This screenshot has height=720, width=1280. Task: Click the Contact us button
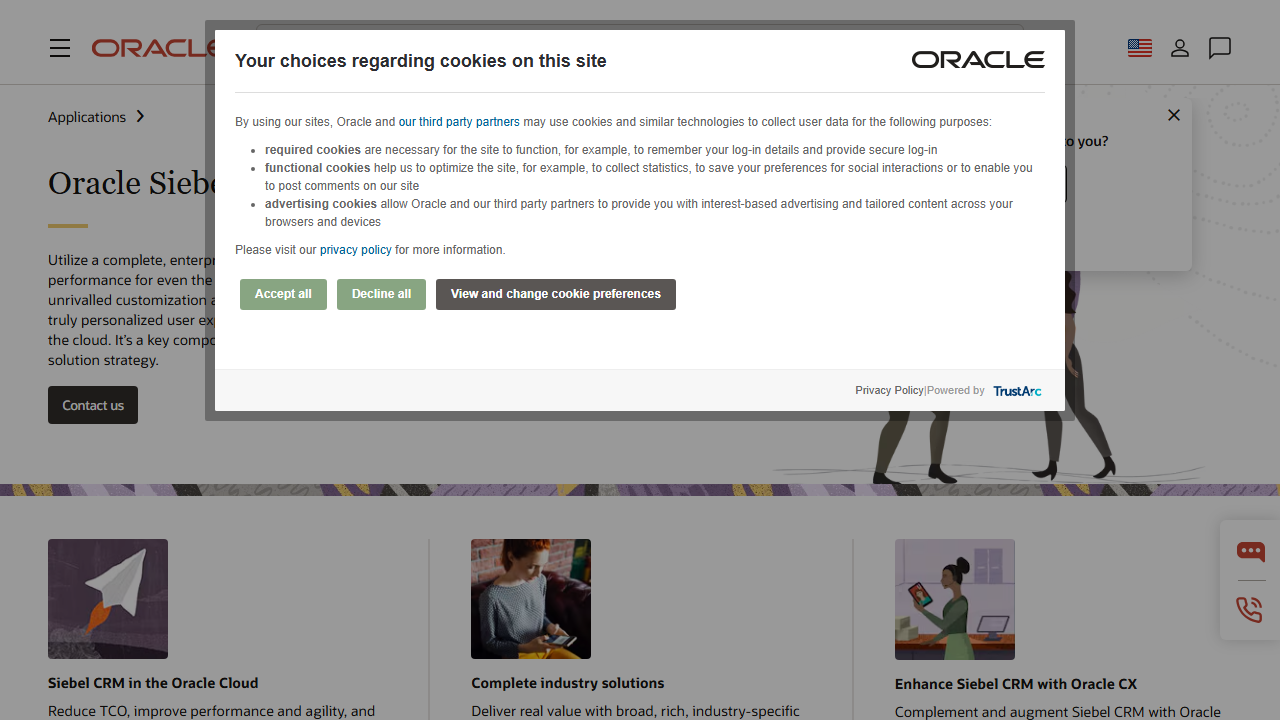pos(93,405)
